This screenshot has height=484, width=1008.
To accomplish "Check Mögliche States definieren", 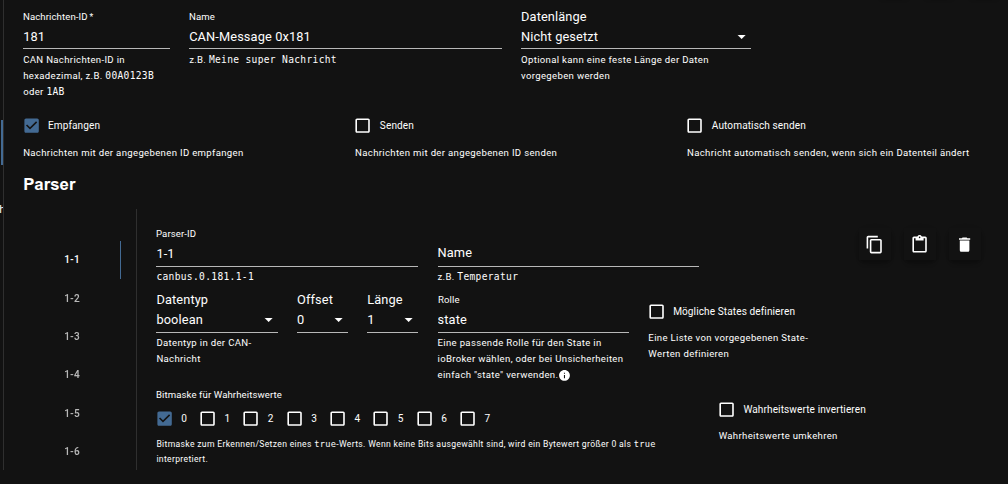I will pos(657,312).
